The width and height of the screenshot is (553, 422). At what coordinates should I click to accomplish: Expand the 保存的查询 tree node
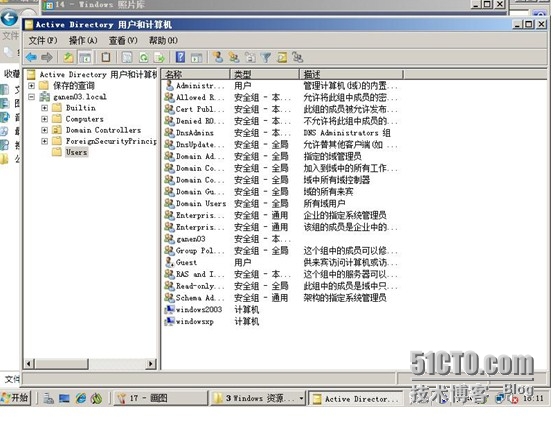pyautogui.click(x=31, y=85)
